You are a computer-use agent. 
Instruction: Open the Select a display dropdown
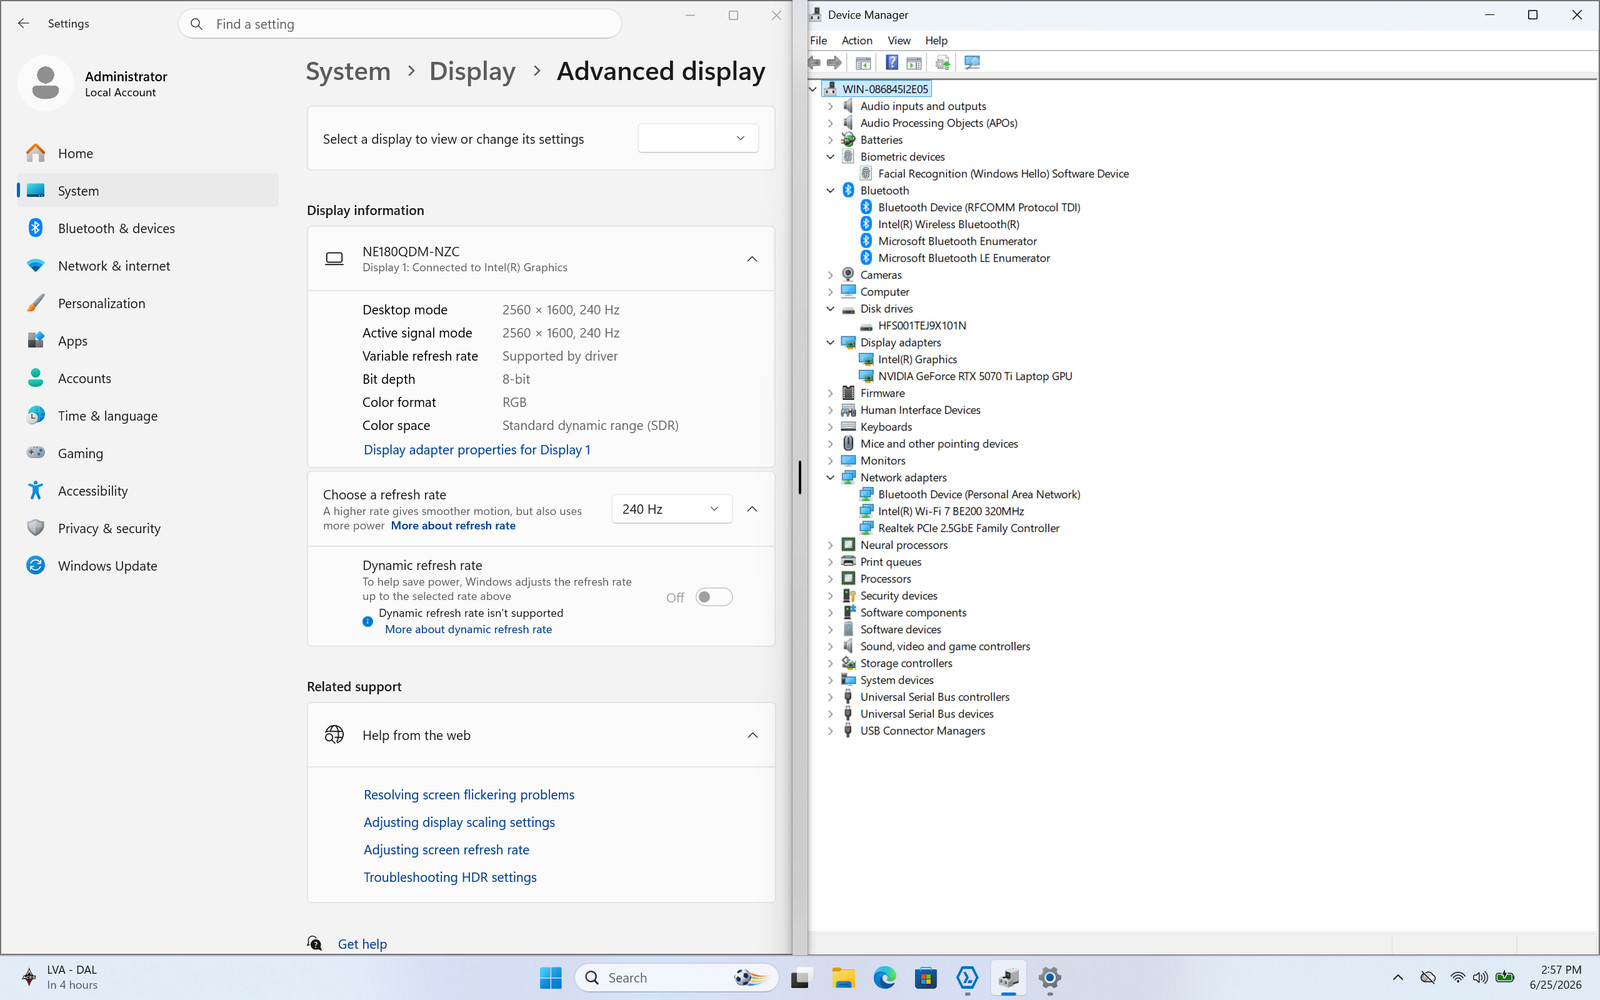[x=698, y=138]
